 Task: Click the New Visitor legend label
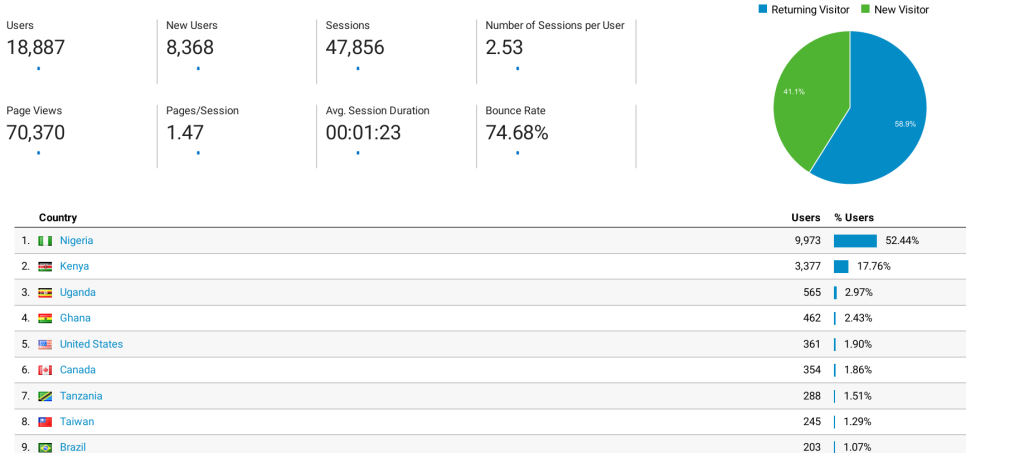coord(901,10)
